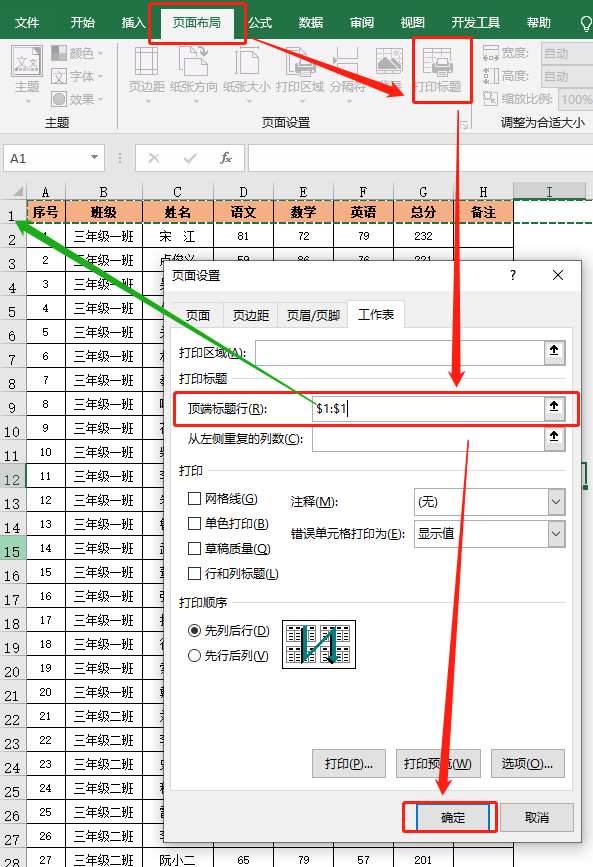The width and height of the screenshot is (593, 867).
Task: Click the 打印区域 print area icon
Action: (300, 61)
